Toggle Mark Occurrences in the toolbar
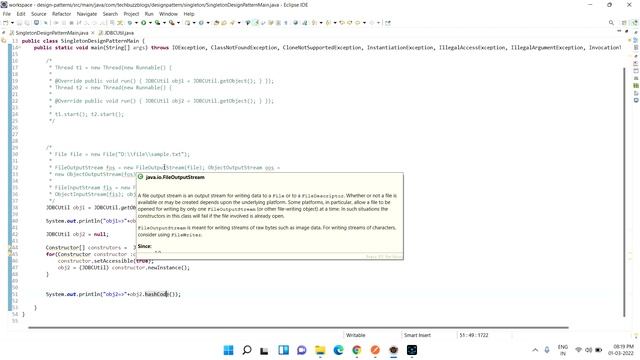Screen dimensions: 640x360 256,23
